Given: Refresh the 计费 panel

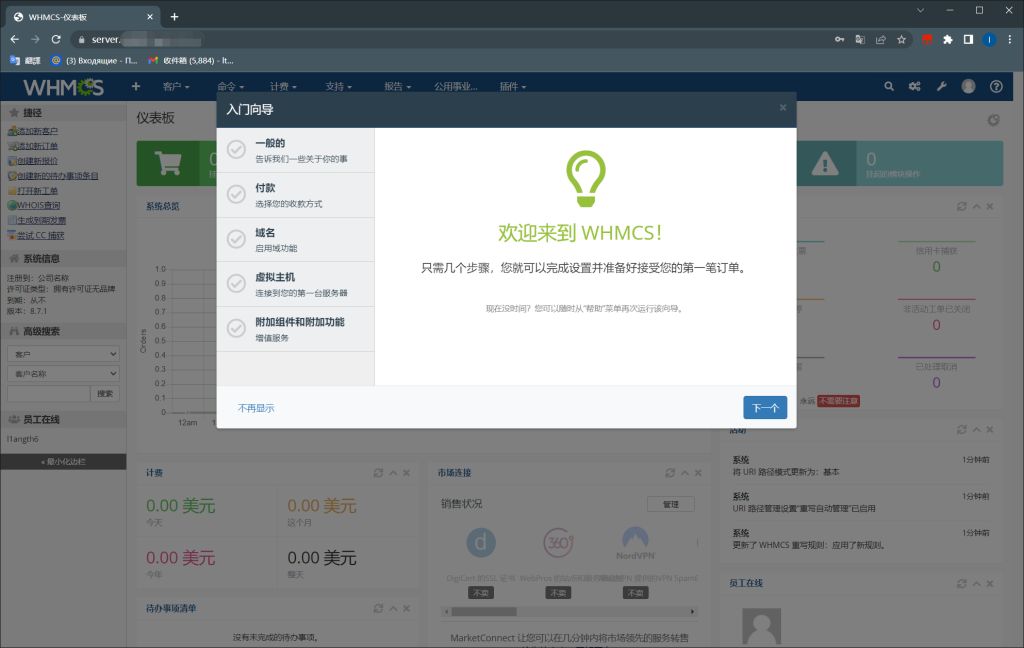Looking at the screenshot, I should [378, 473].
